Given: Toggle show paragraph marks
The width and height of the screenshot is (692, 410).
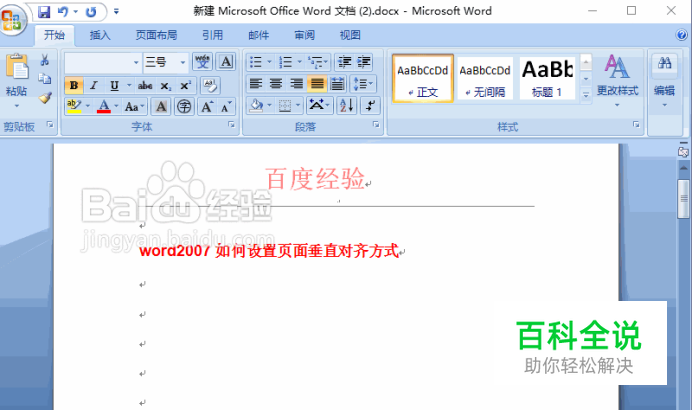Looking at the screenshot, I should [370, 105].
